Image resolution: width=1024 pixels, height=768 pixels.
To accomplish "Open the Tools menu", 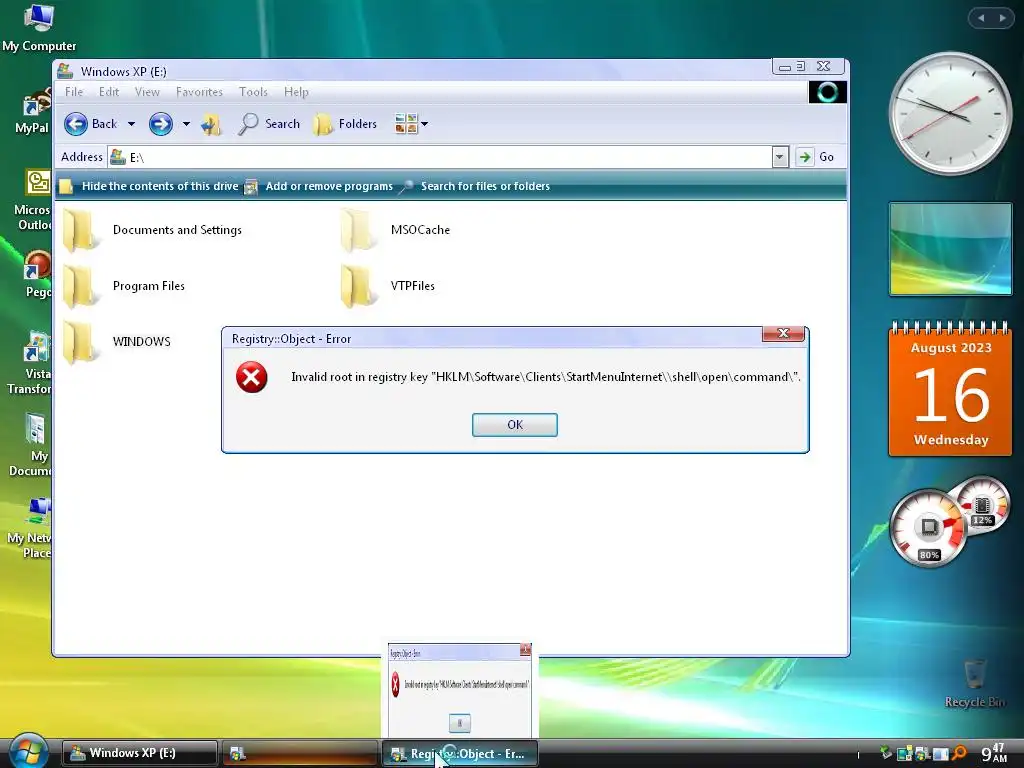I will (x=253, y=91).
